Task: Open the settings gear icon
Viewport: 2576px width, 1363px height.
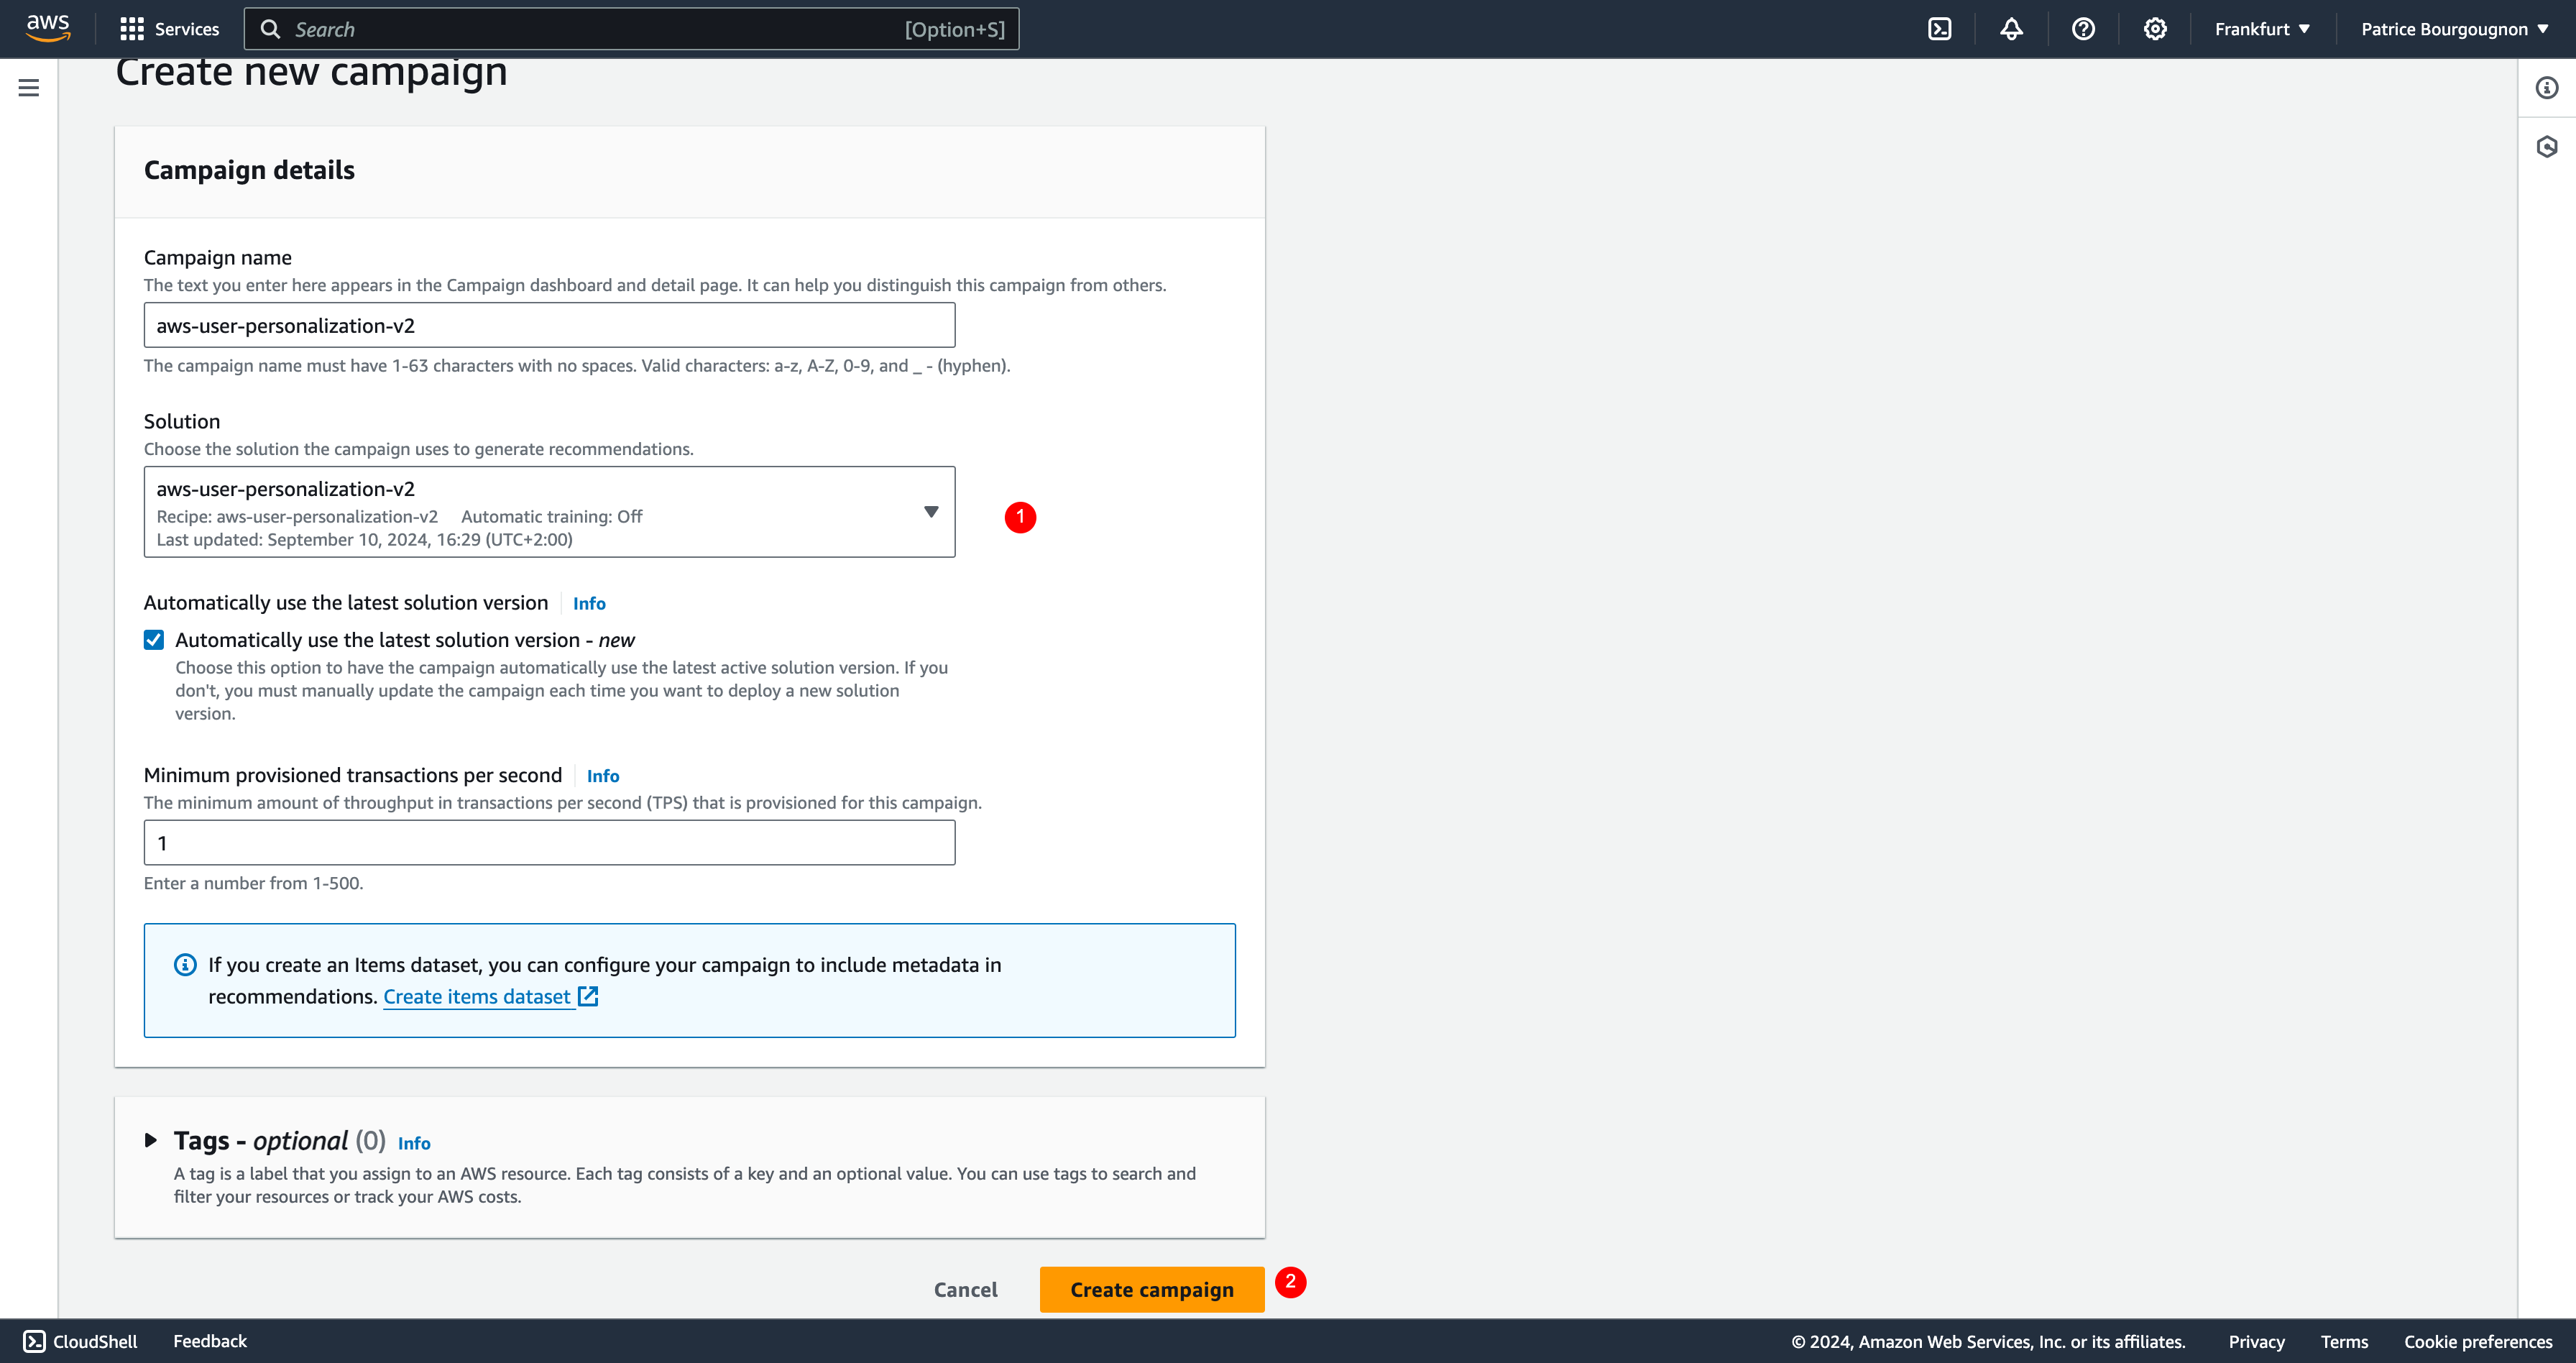Action: tap(2155, 29)
